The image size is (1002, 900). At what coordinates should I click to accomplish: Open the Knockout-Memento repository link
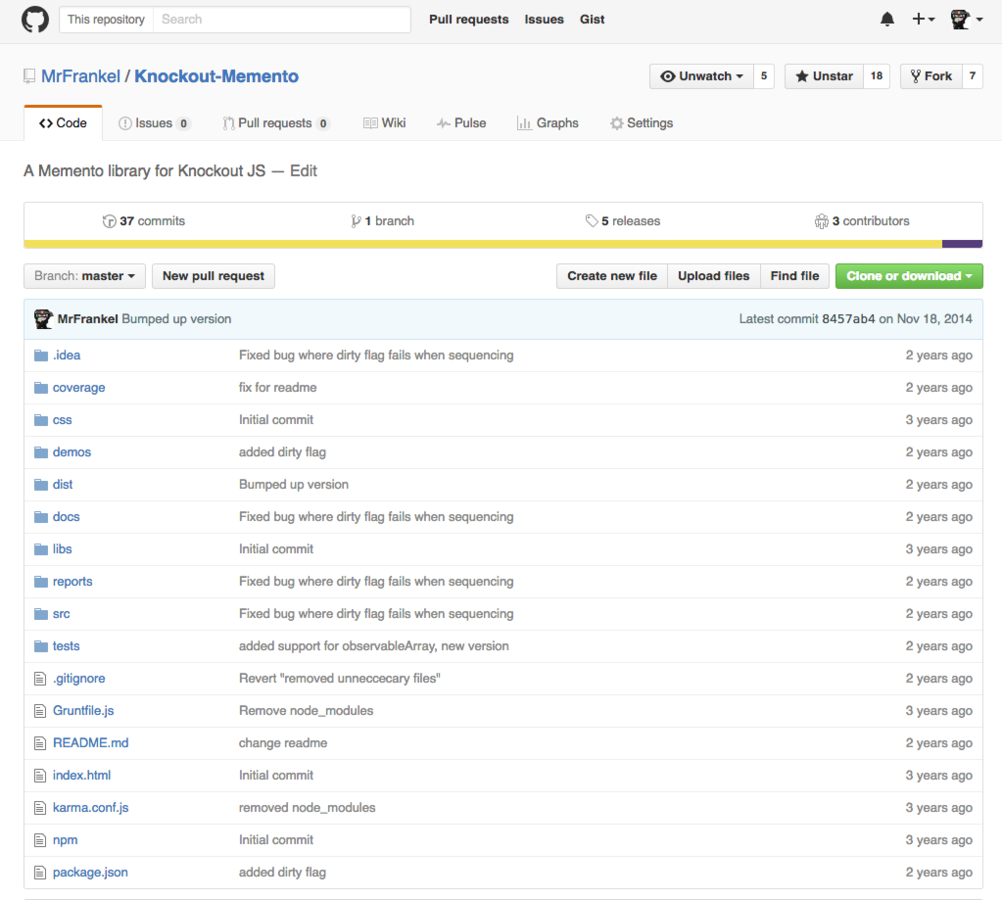click(216, 76)
